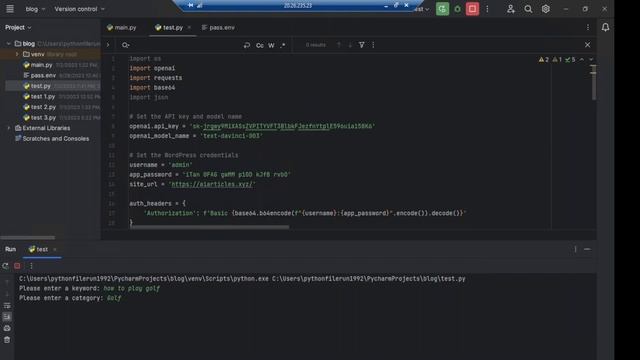Select test.py in project tree
This screenshot has width=640, height=360.
pos(40,86)
